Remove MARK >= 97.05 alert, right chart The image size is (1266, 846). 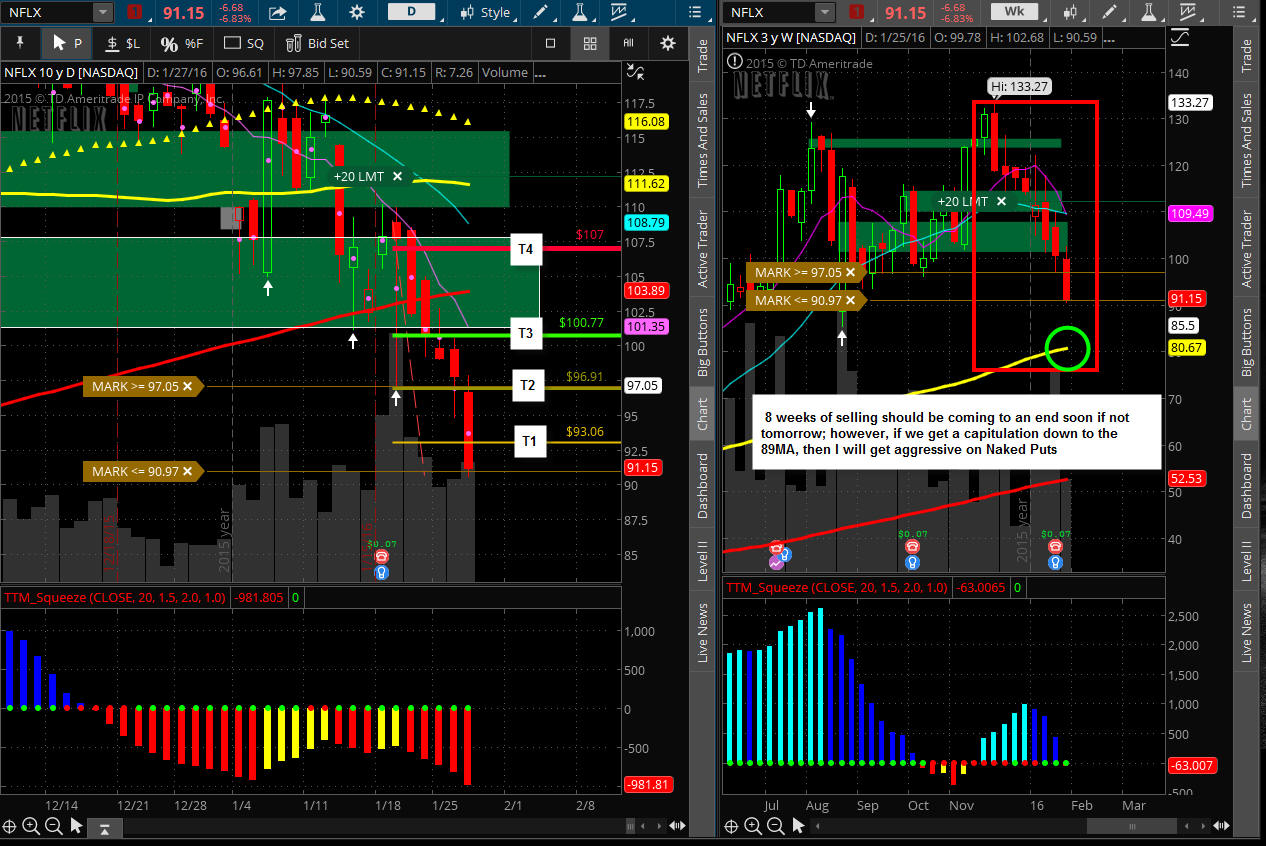(851, 271)
